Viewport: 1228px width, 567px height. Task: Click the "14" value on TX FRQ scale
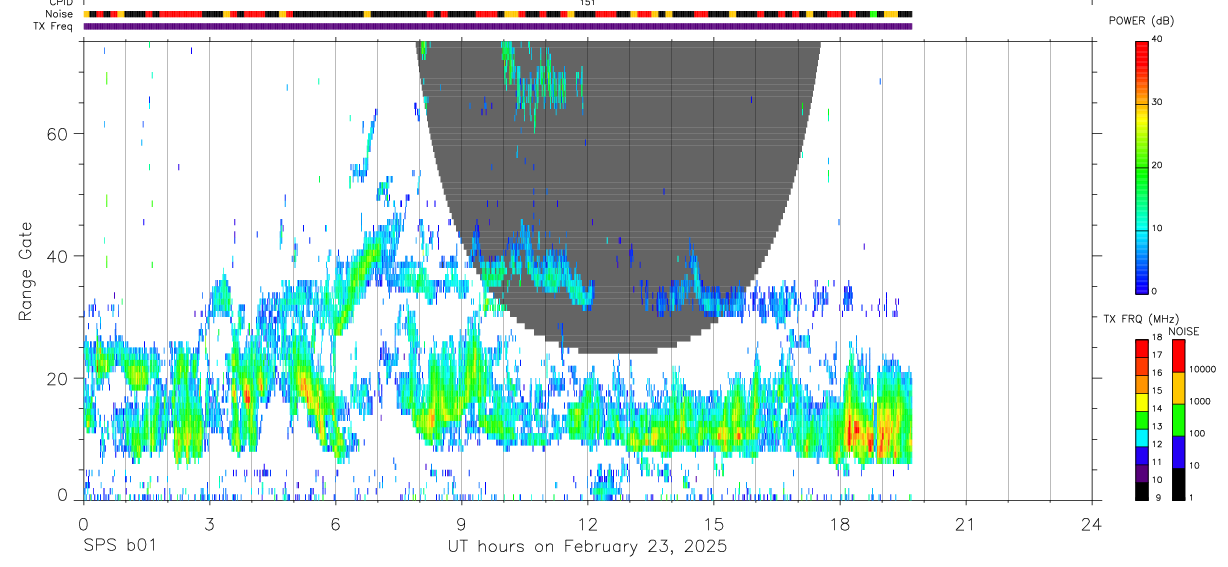pyautogui.click(x=1157, y=408)
